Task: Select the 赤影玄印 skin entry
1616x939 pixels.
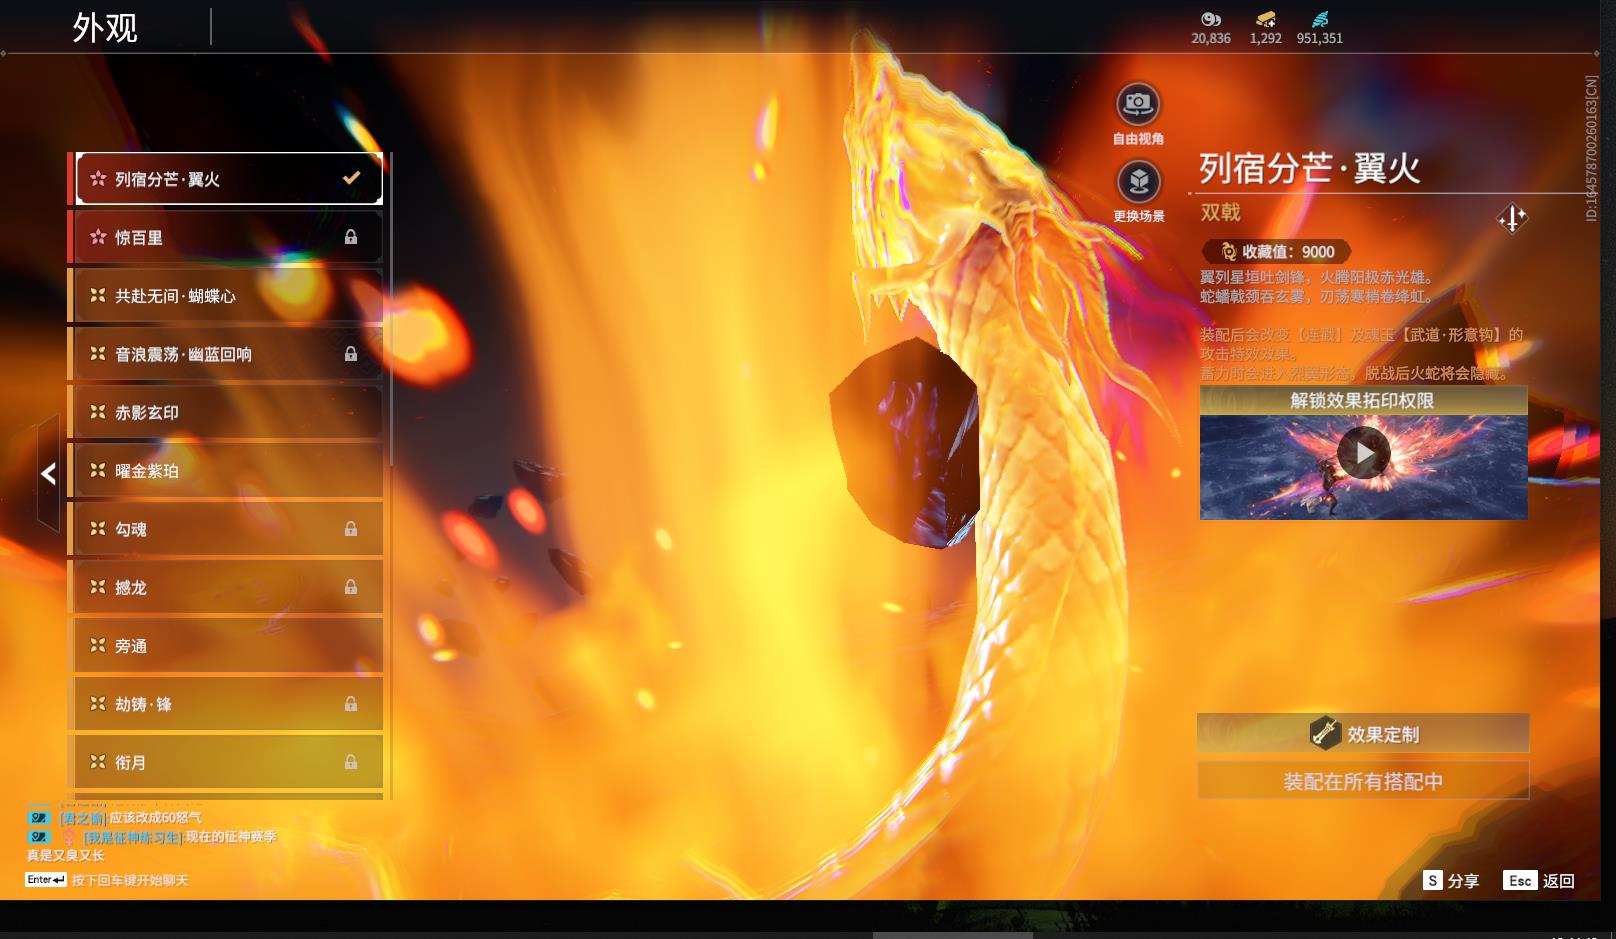Action: click(x=228, y=412)
